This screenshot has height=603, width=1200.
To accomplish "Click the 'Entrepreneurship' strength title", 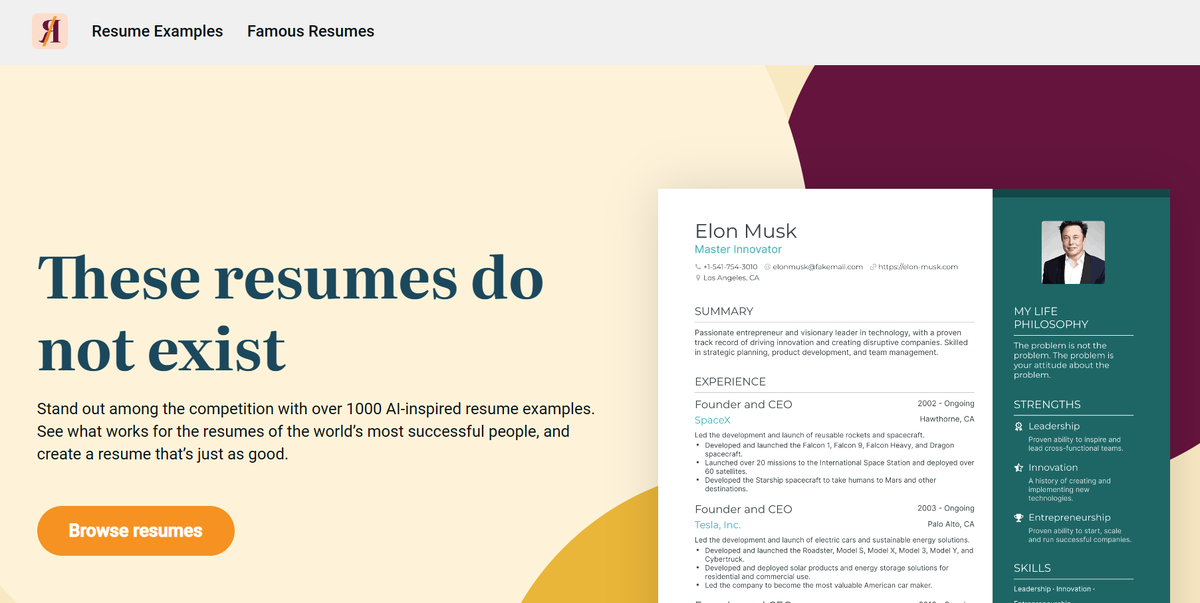I will point(1069,518).
